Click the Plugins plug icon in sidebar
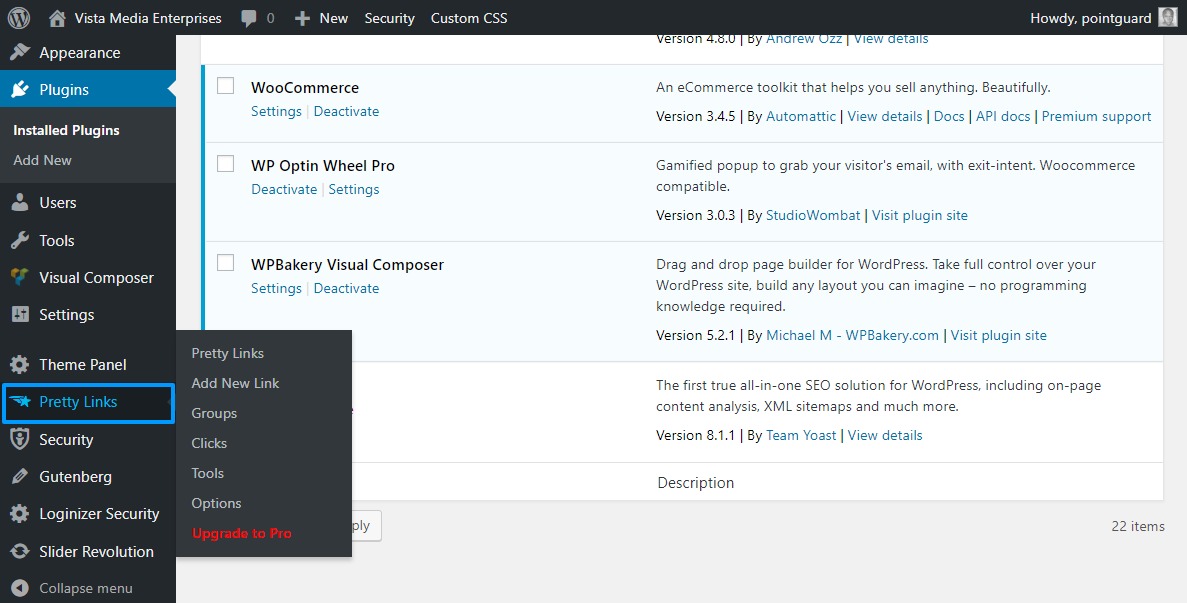 [20, 89]
